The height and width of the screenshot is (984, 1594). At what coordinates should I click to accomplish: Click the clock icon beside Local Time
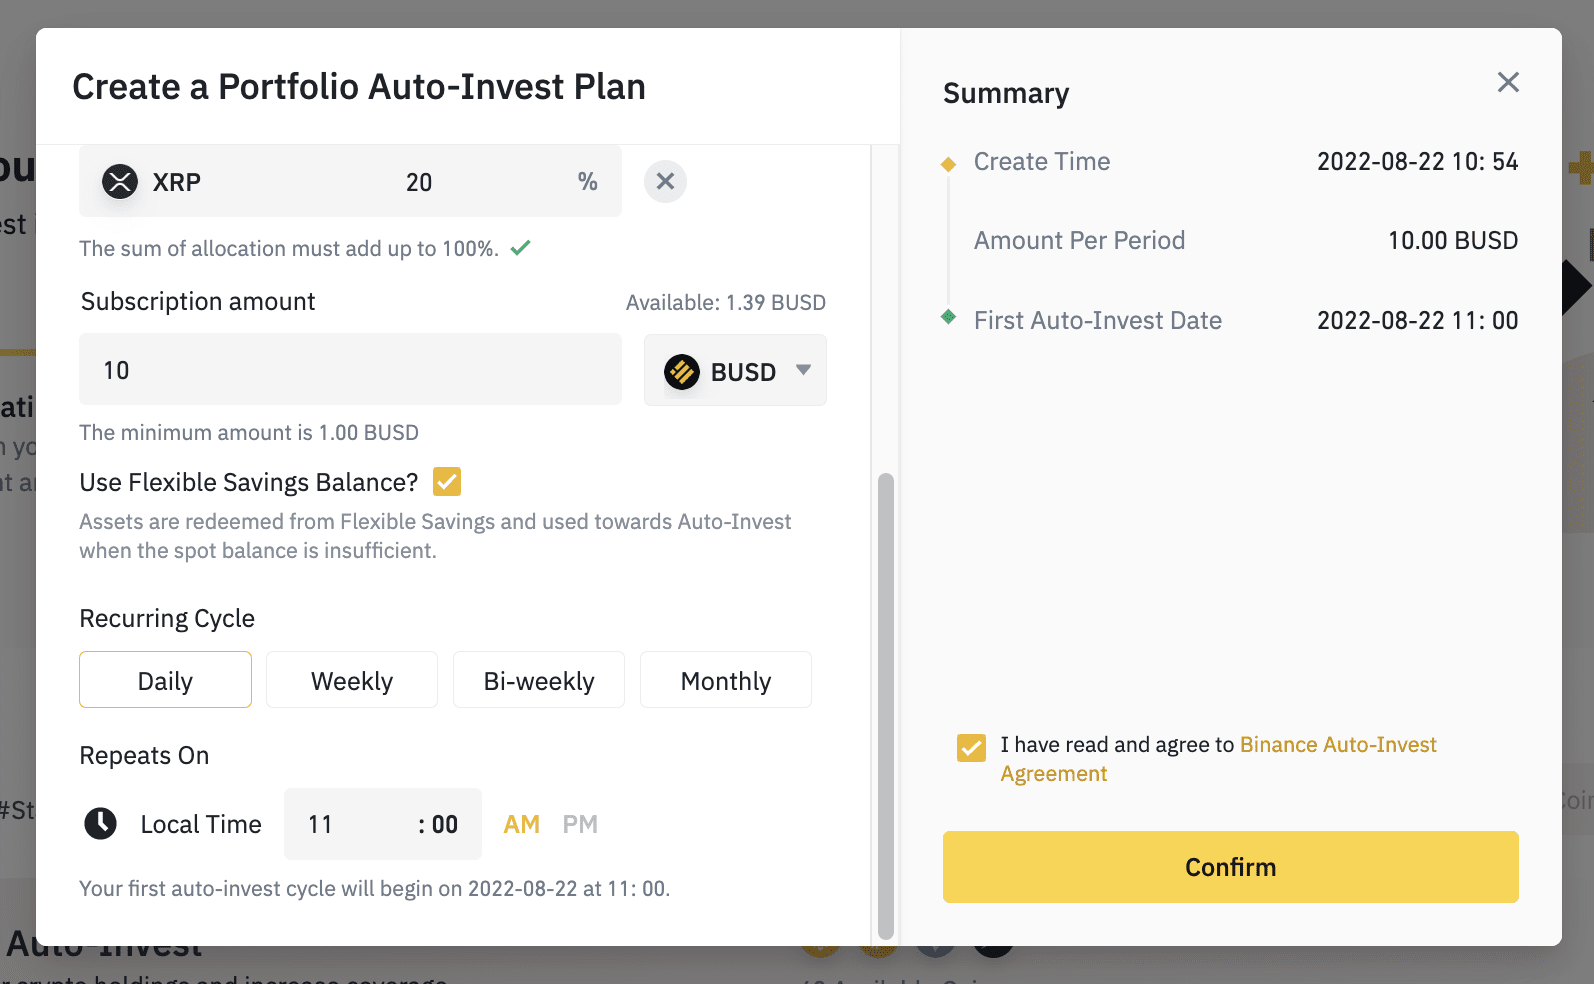[x=100, y=824]
